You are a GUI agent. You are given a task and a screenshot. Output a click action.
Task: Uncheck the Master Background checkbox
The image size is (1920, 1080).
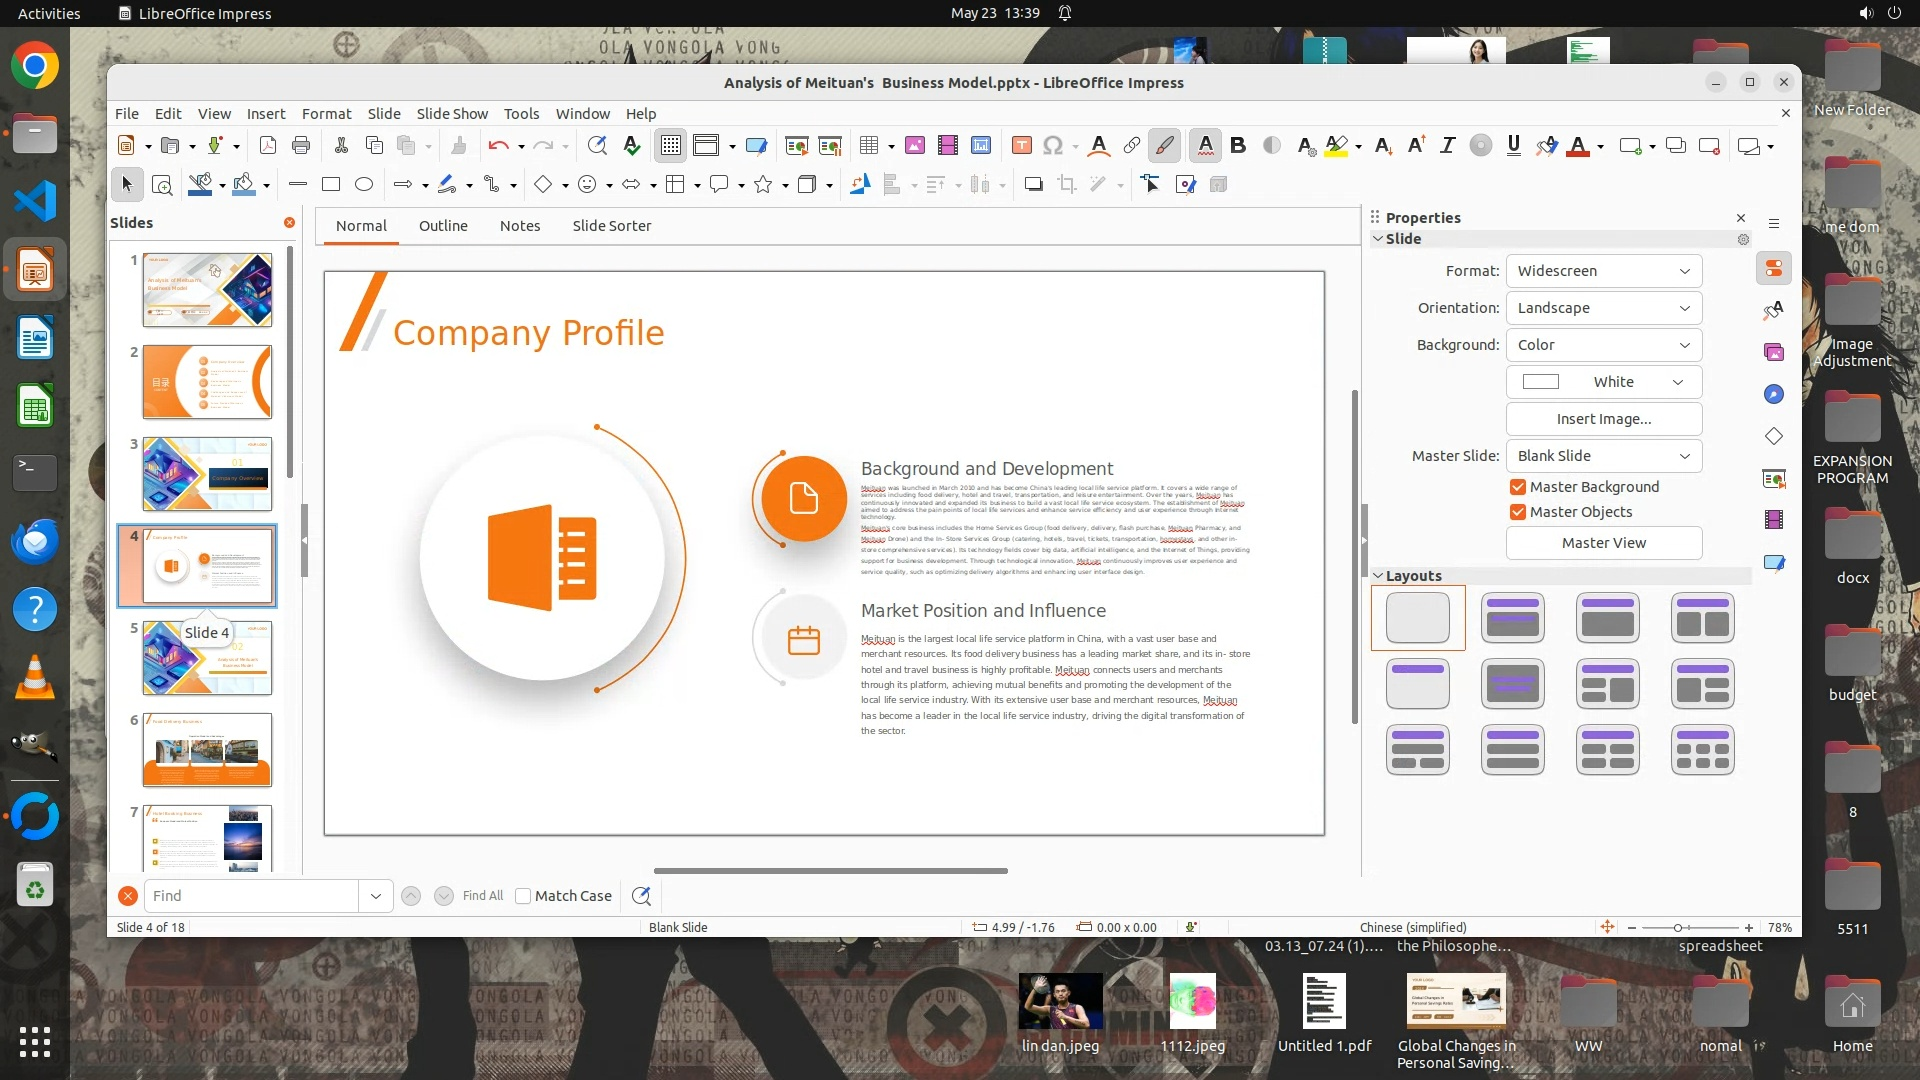[x=1518, y=487]
